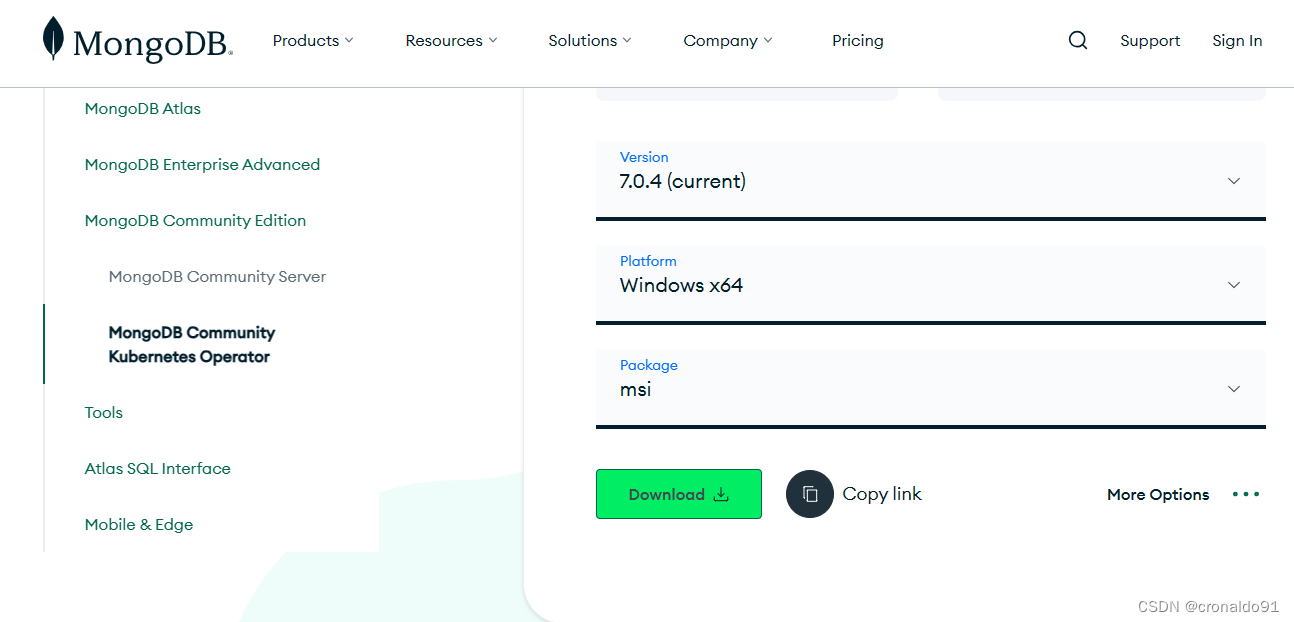Expand the Package msi dropdown
The image size is (1294, 622).
pos(931,388)
